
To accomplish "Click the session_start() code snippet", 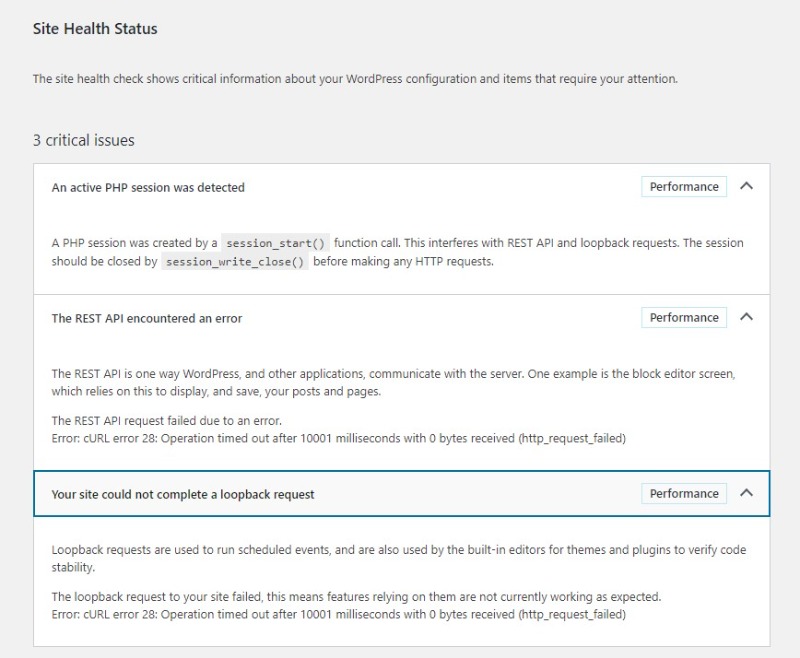I will 275,243.
